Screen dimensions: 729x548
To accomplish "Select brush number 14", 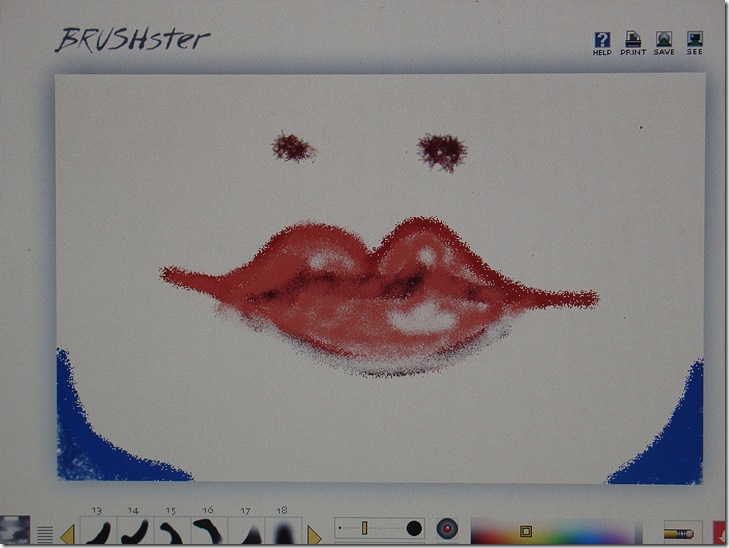I will pos(135,530).
